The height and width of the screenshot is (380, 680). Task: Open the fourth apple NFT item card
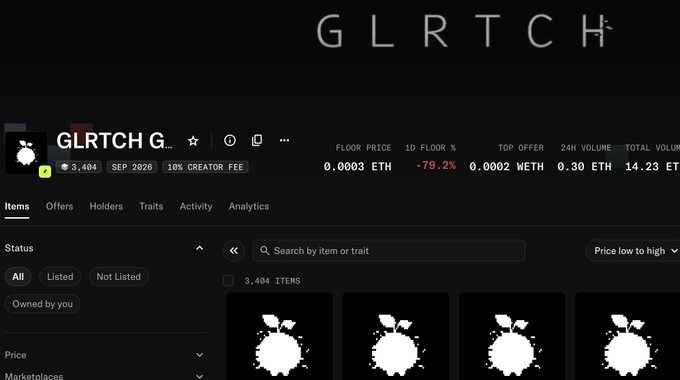pos(627,336)
